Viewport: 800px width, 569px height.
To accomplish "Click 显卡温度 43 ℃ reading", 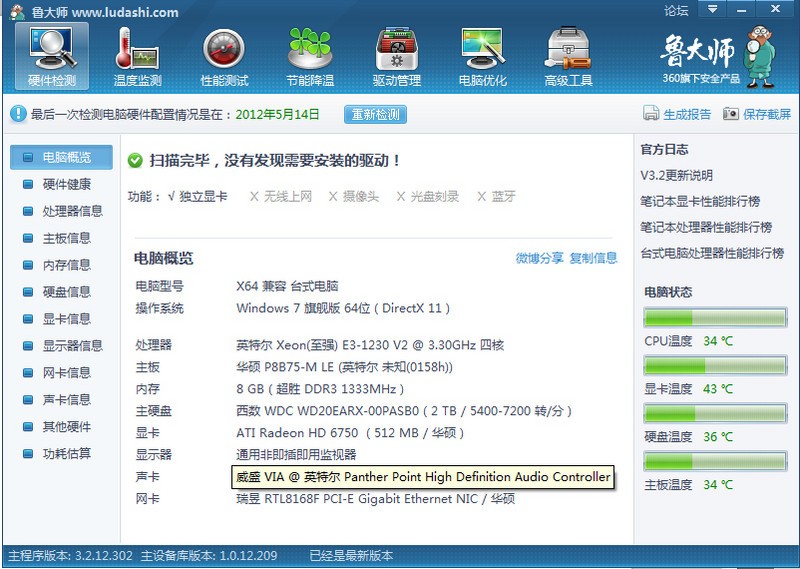I will point(688,389).
